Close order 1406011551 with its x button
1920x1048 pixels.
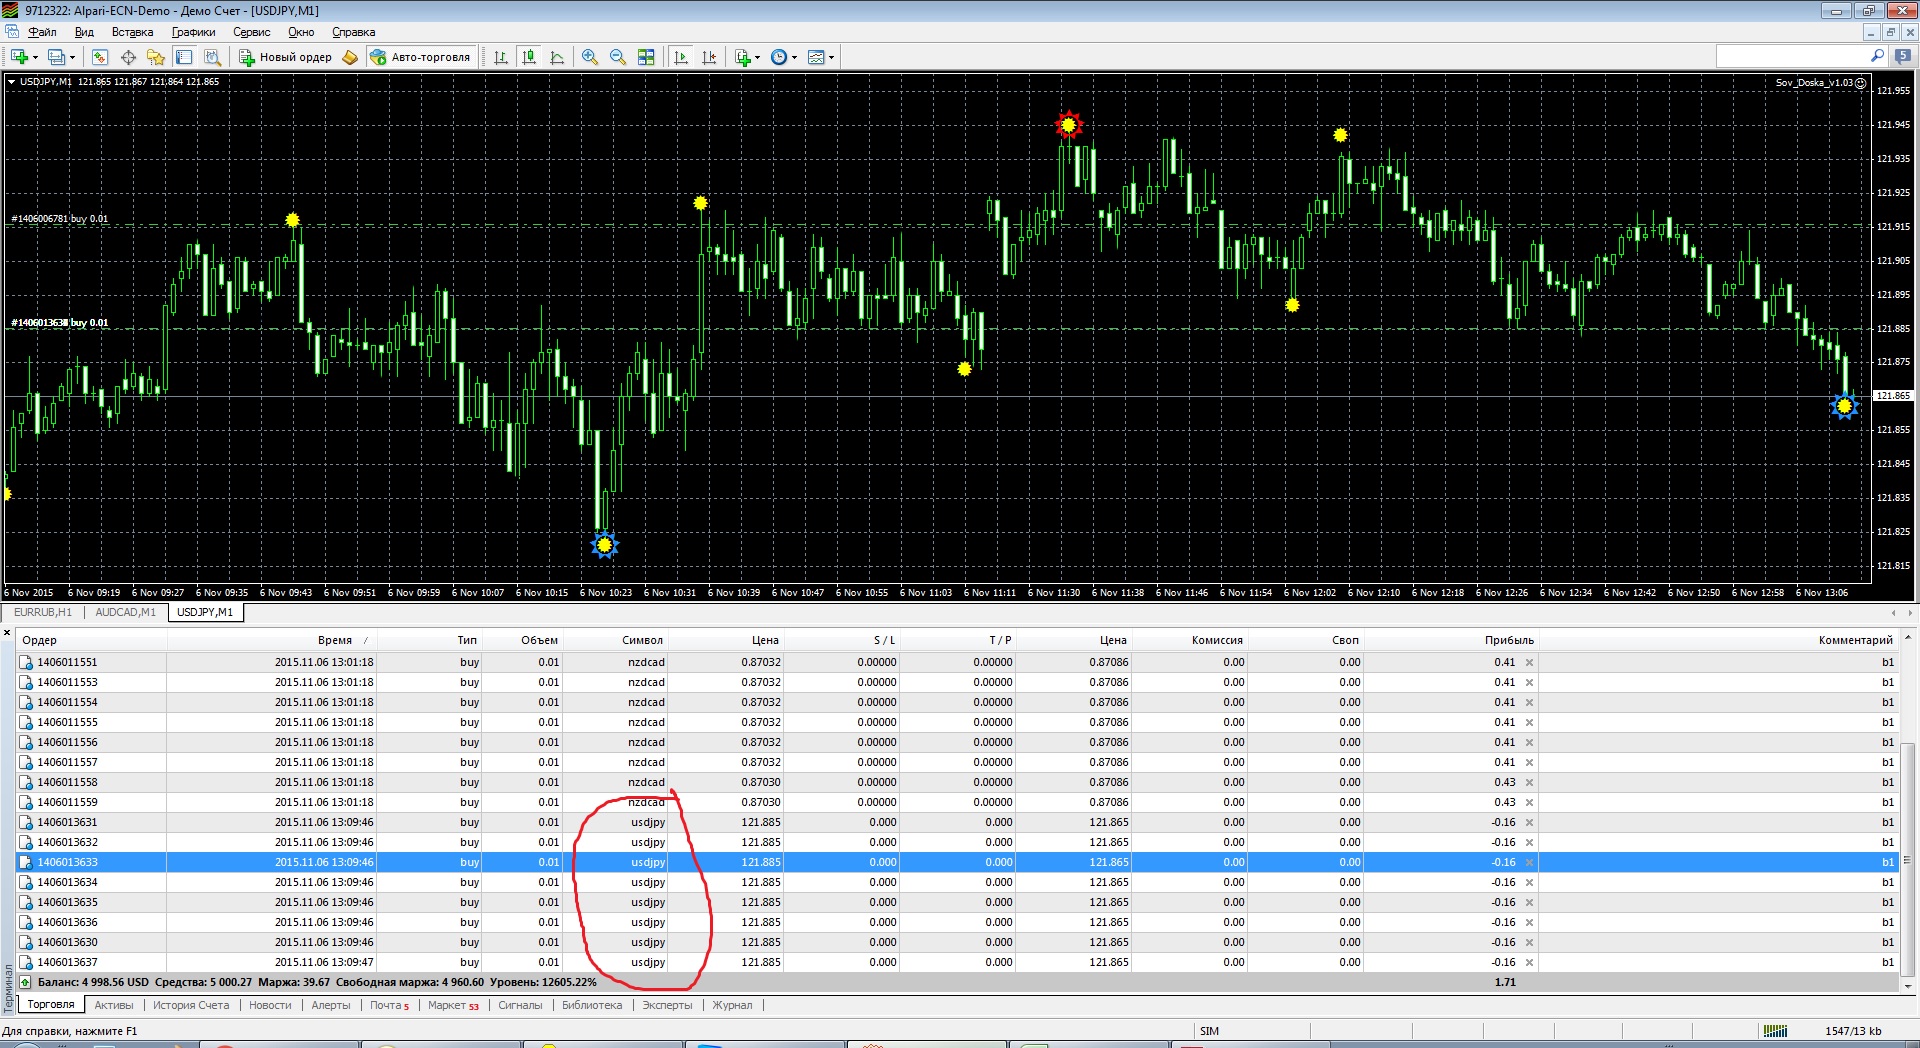(x=1529, y=662)
